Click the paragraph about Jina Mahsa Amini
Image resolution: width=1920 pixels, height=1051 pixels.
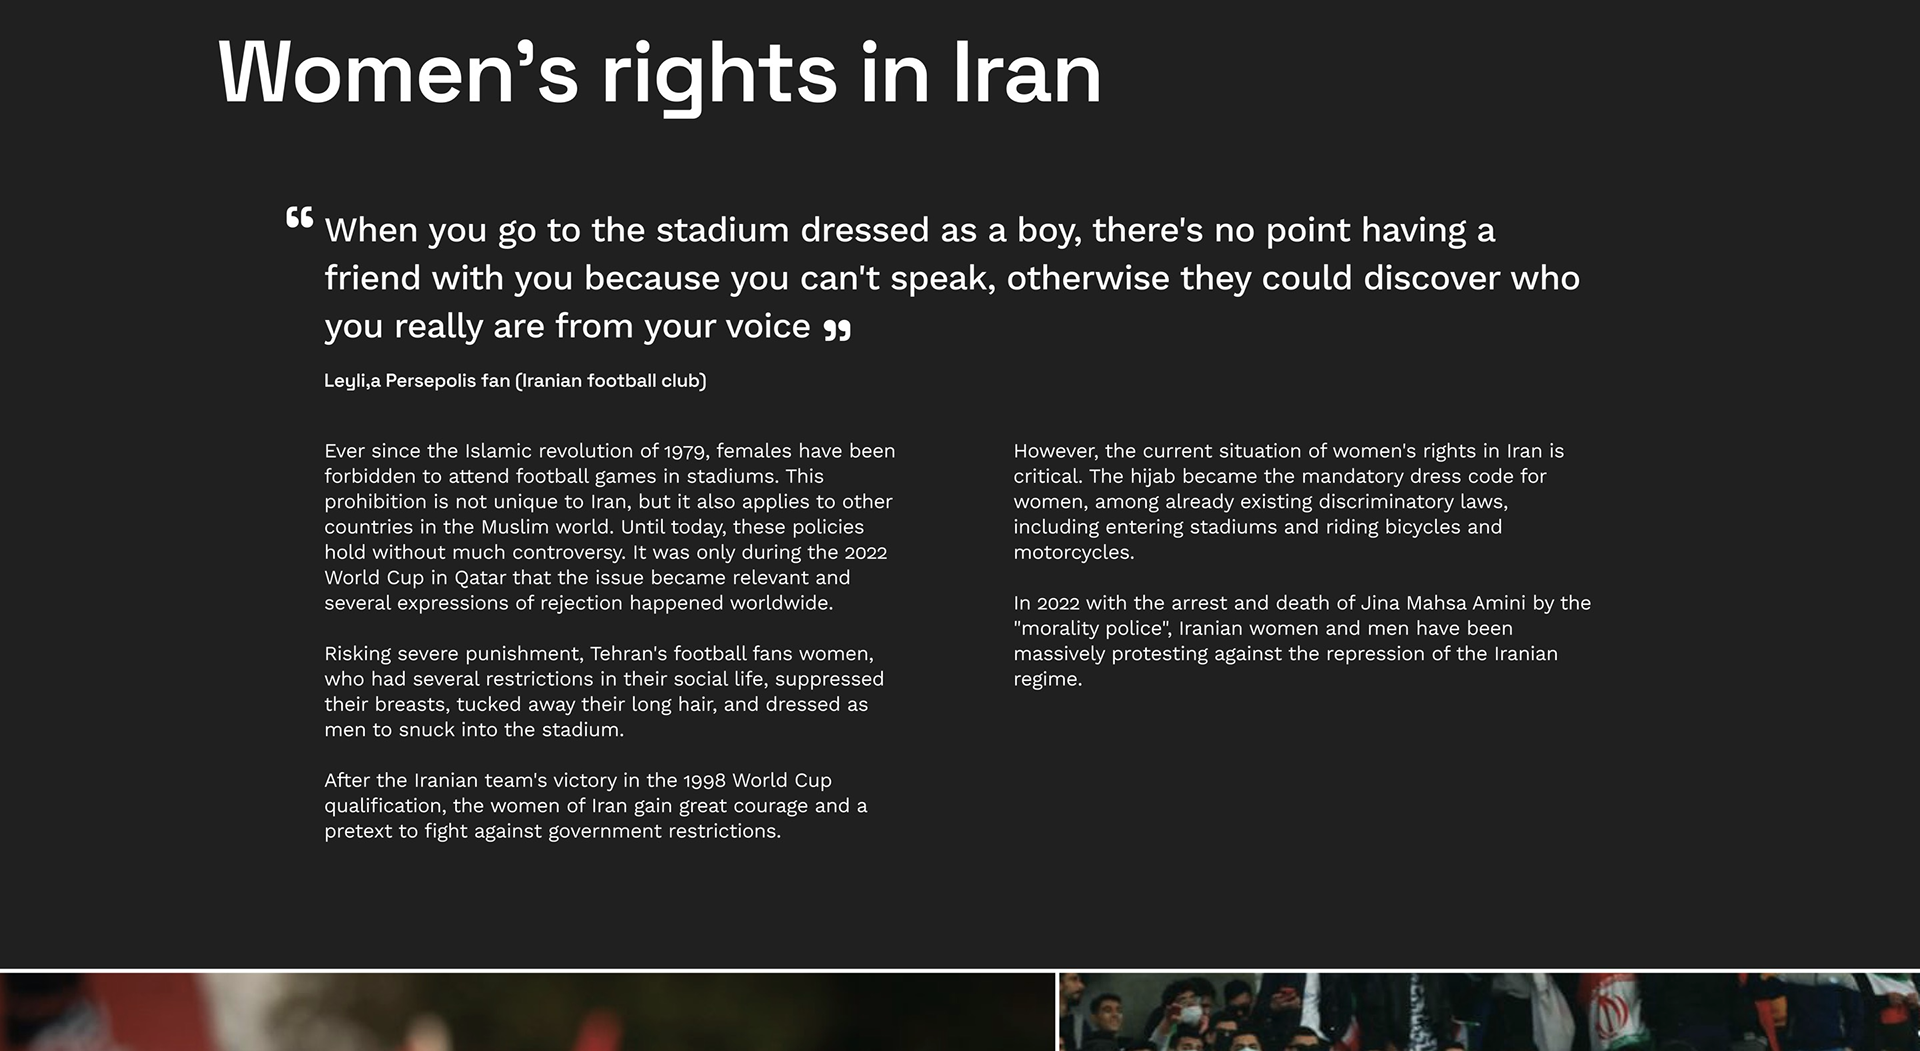tap(1302, 640)
